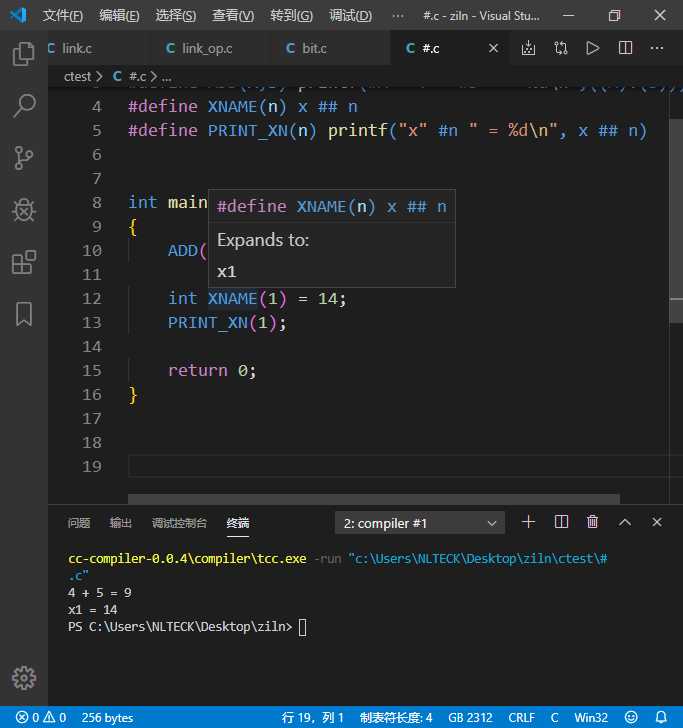Open the terminal selector dropdown '2: compiler #1'
The image size is (683, 728).
pyautogui.click(x=420, y=523)
